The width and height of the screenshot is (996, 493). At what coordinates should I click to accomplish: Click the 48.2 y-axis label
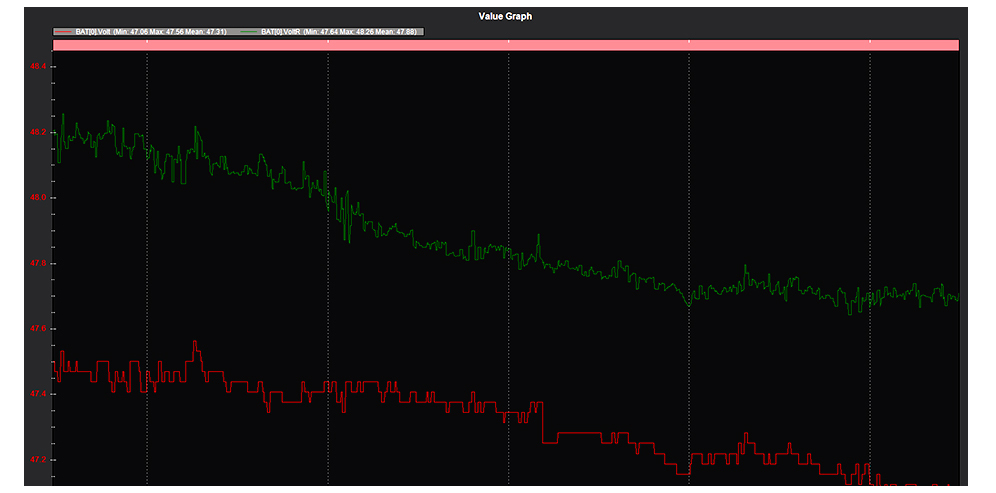tap(38, 133)
